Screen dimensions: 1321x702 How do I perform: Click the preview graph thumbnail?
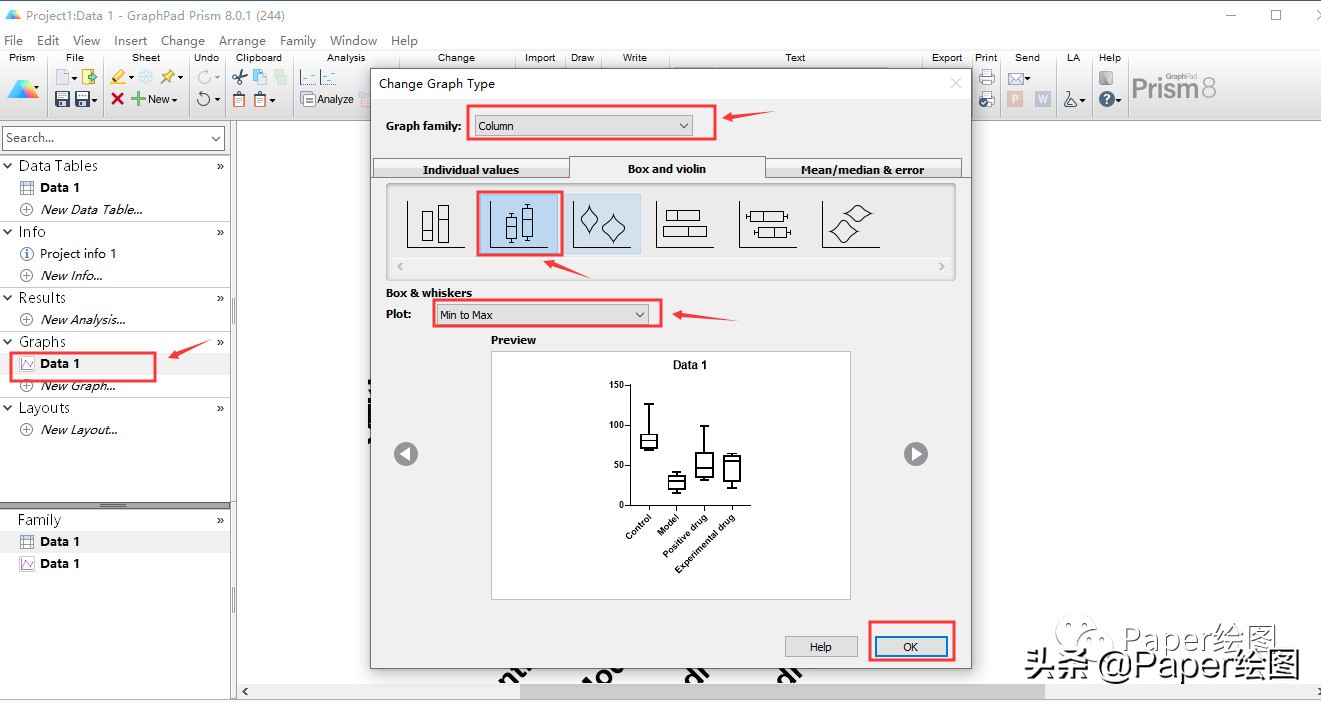tap(671, 475)
